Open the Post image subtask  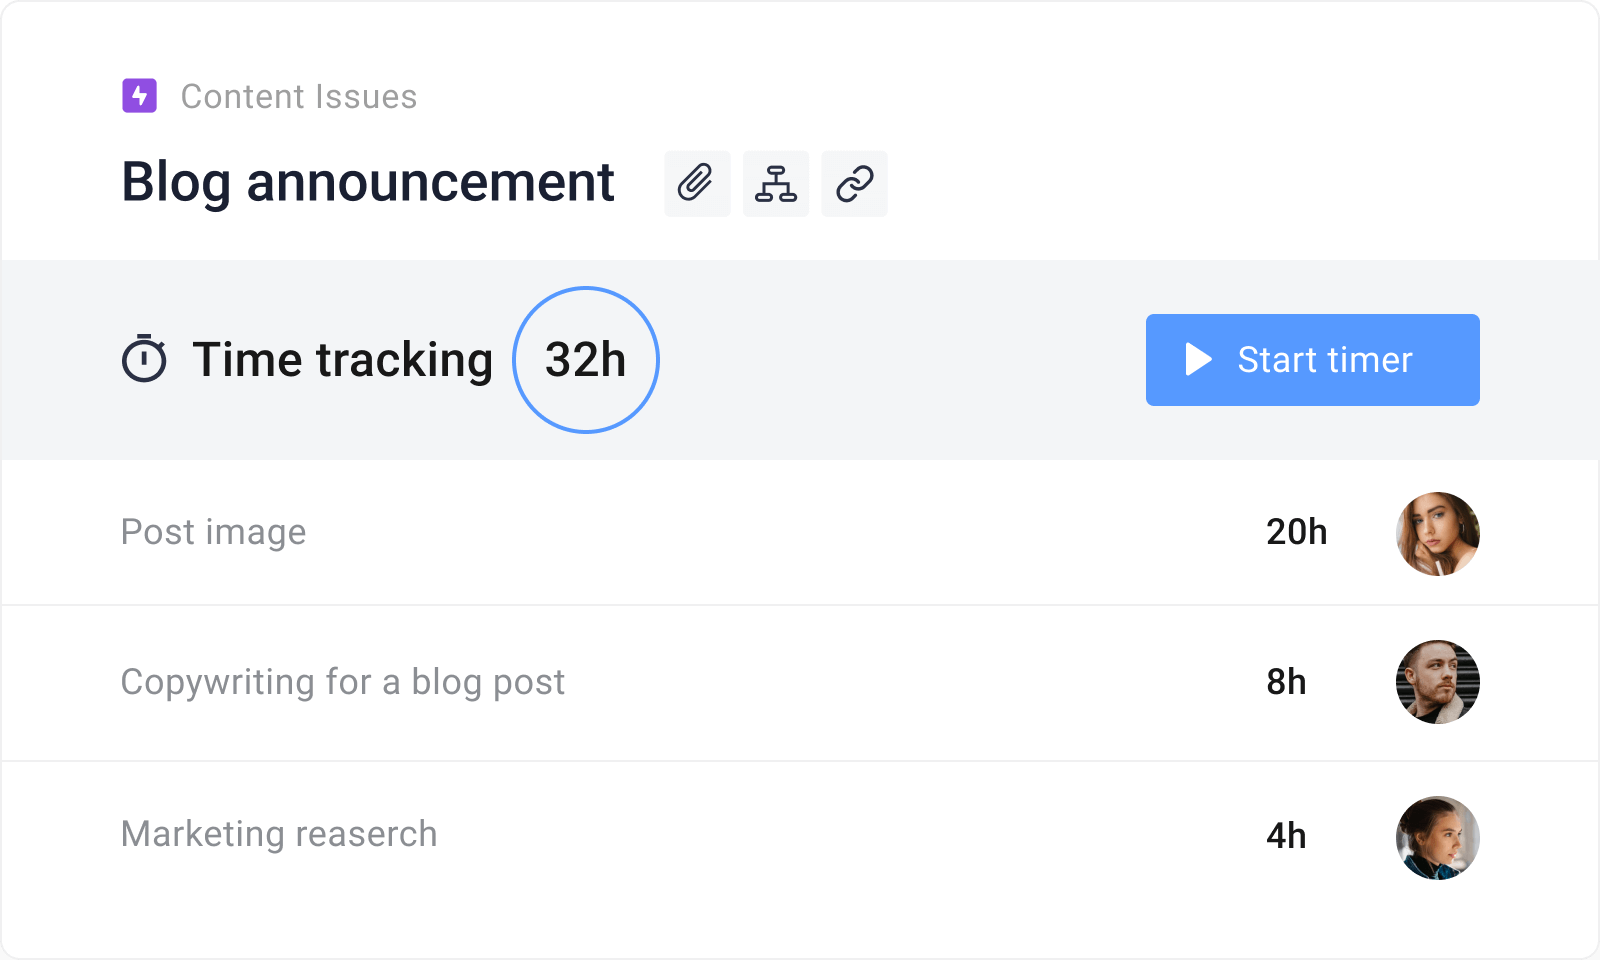213,532
